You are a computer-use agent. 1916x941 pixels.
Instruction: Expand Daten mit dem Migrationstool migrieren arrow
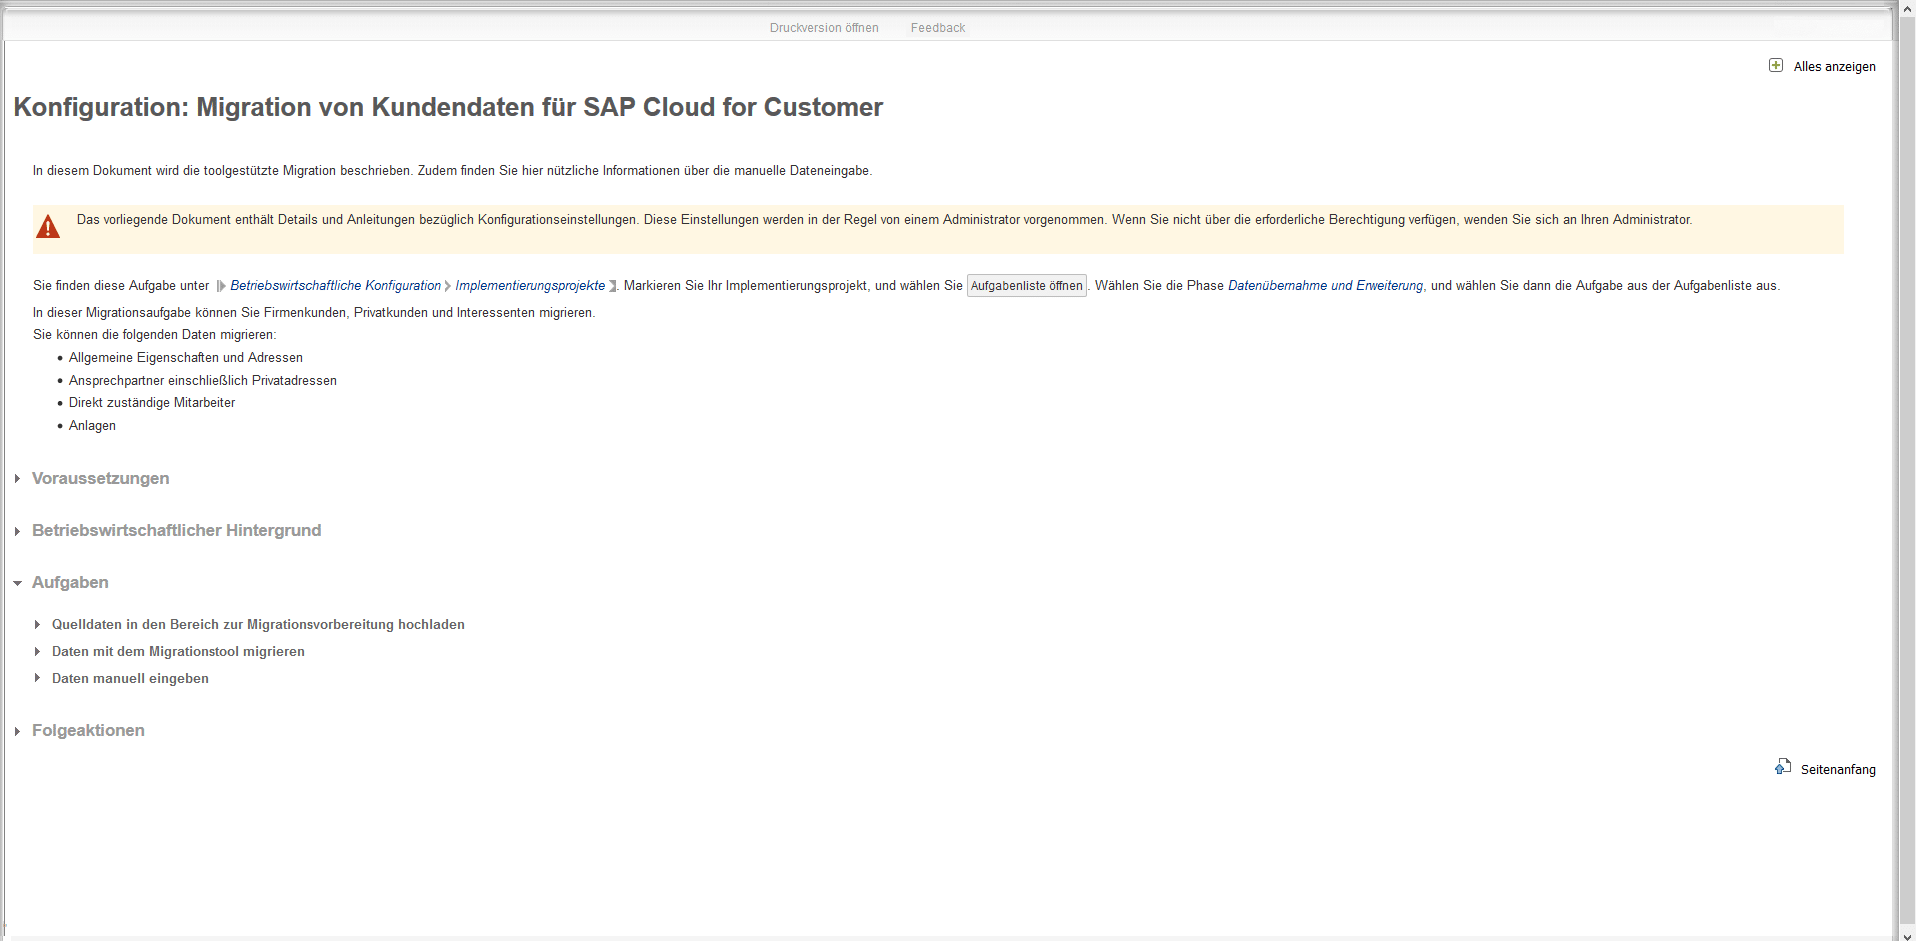pyautogui.click(x=37, y=651)
